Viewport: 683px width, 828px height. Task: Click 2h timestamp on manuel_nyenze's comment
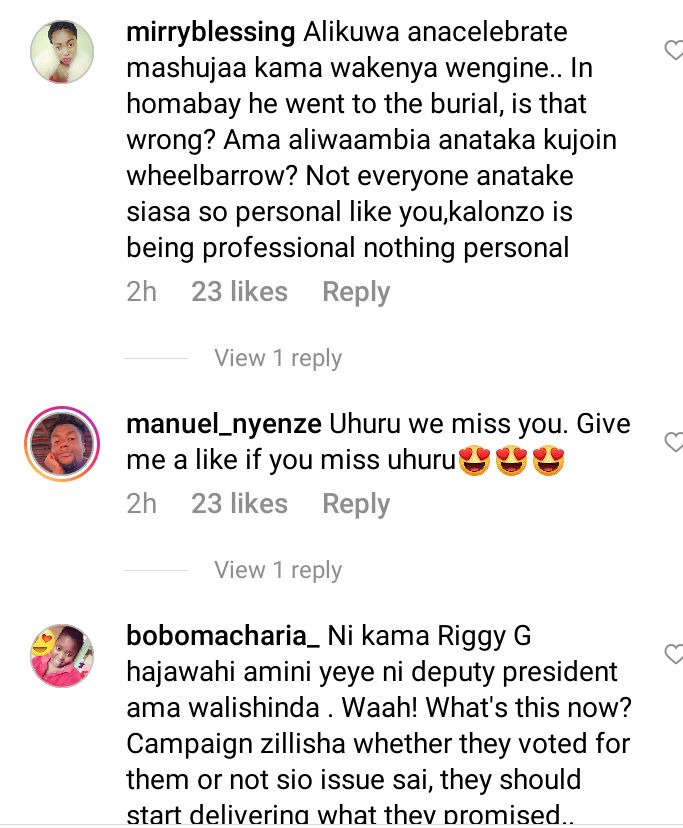click(x=142, y=503)
